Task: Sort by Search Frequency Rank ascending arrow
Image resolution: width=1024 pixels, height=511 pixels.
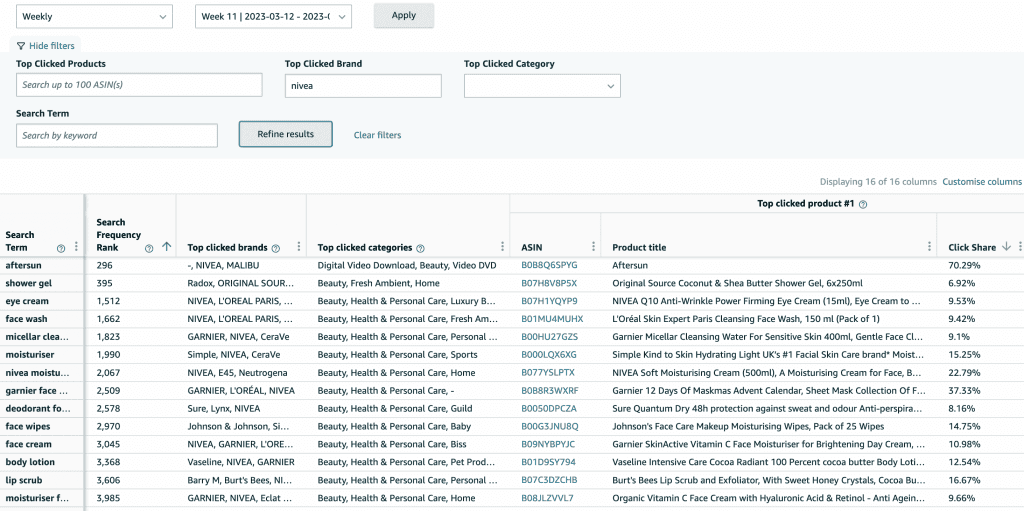Action: [166, 247]
